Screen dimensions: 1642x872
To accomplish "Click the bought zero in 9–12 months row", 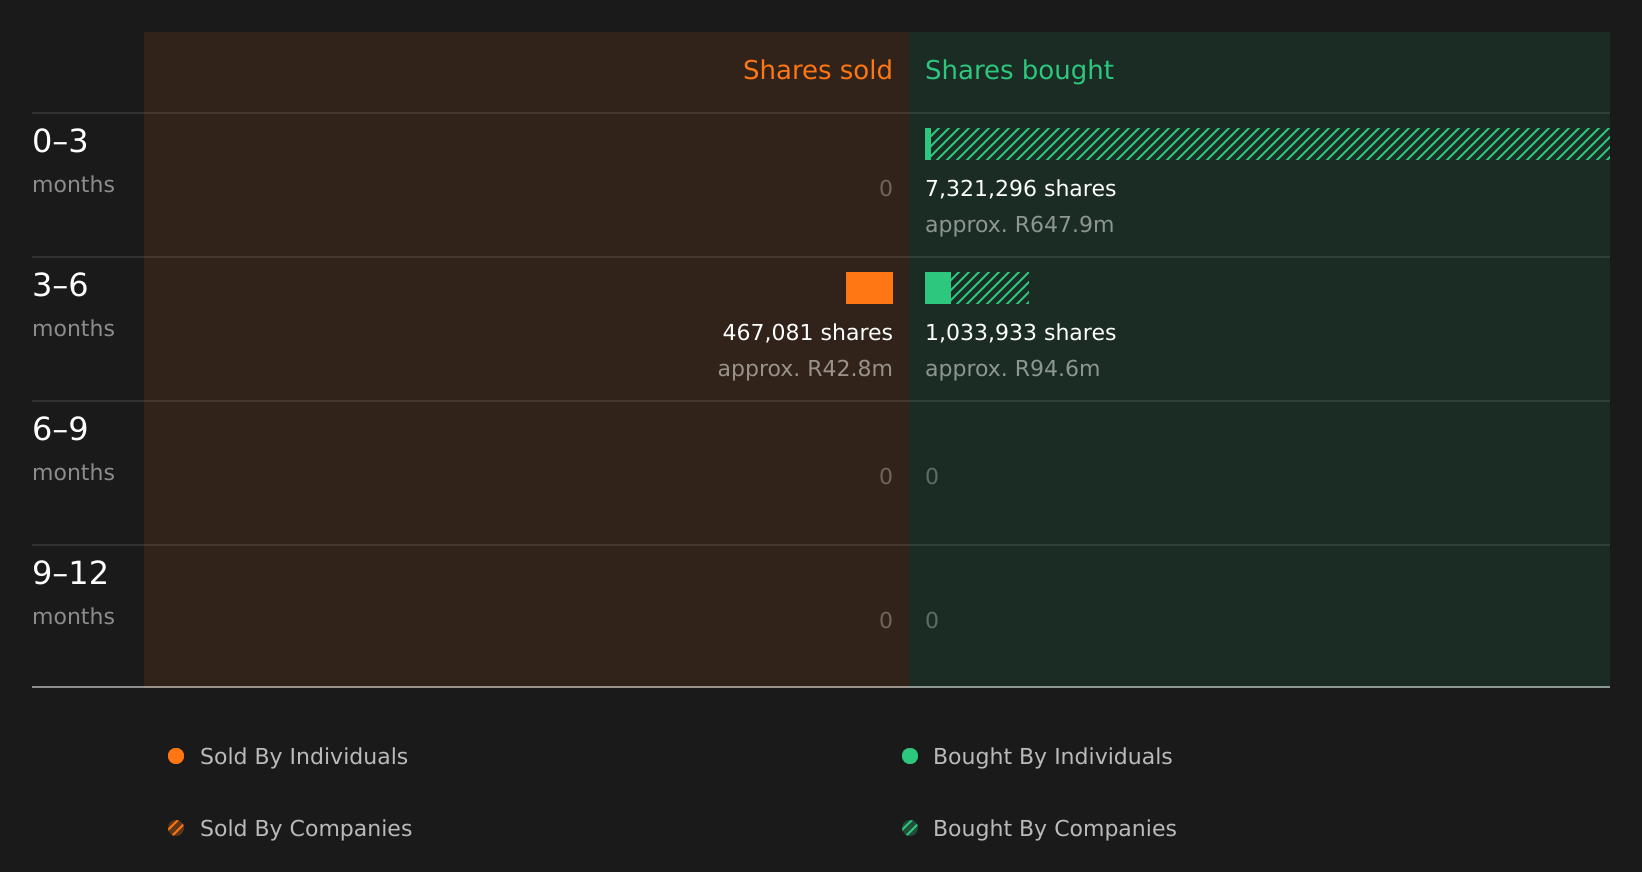I will [x=932, y=620].
